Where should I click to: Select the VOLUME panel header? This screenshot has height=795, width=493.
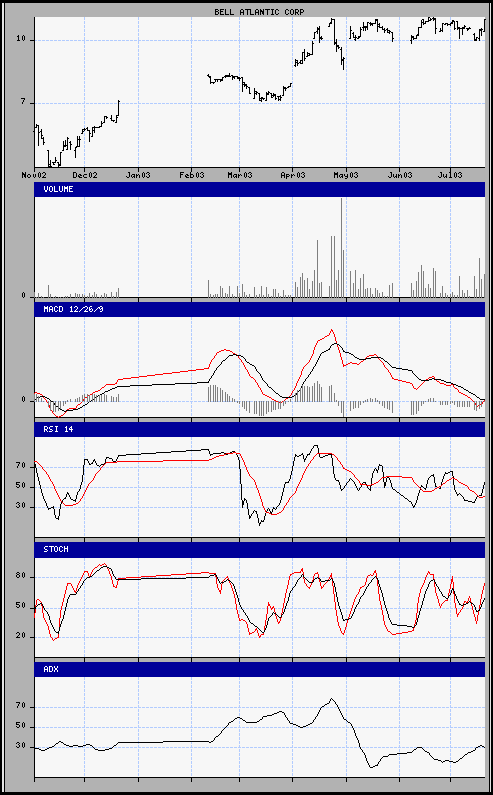click(260, 189)
